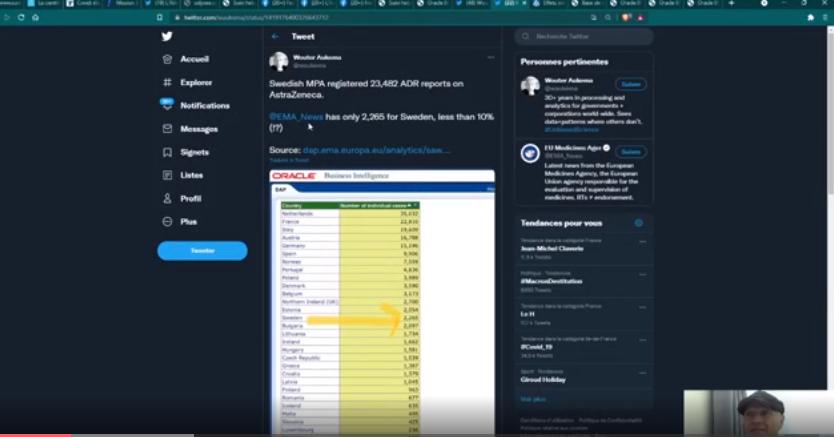This screenshot has height=437, width=834.
Task: Close the active Twitter browser tab
Action: click(524, 4)
